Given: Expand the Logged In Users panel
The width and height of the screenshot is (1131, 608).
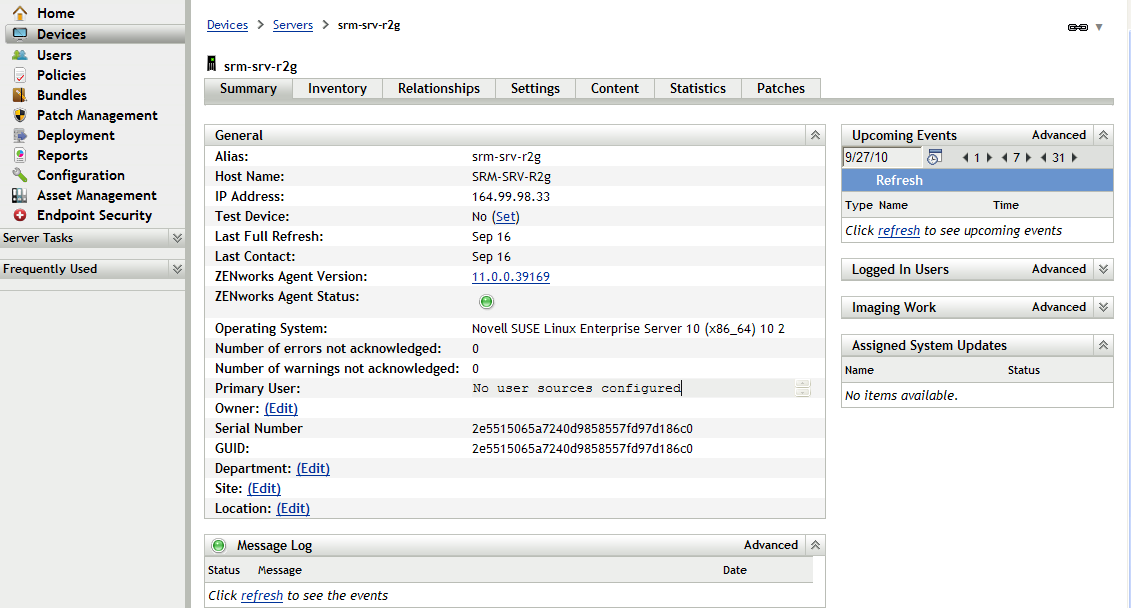Looking at the screenshot, I should [1103, 269].
